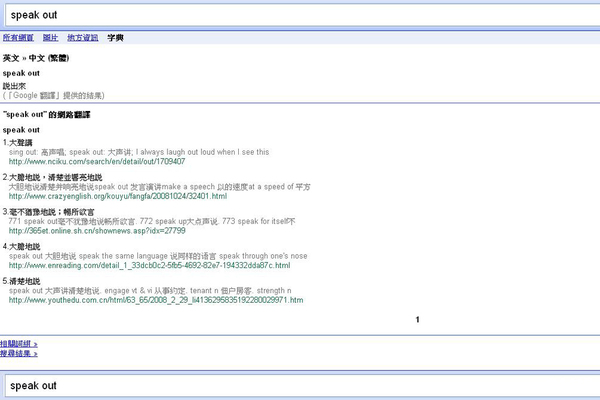Click the second blue link with an arrow above the bottom search box

click(19, 353)
